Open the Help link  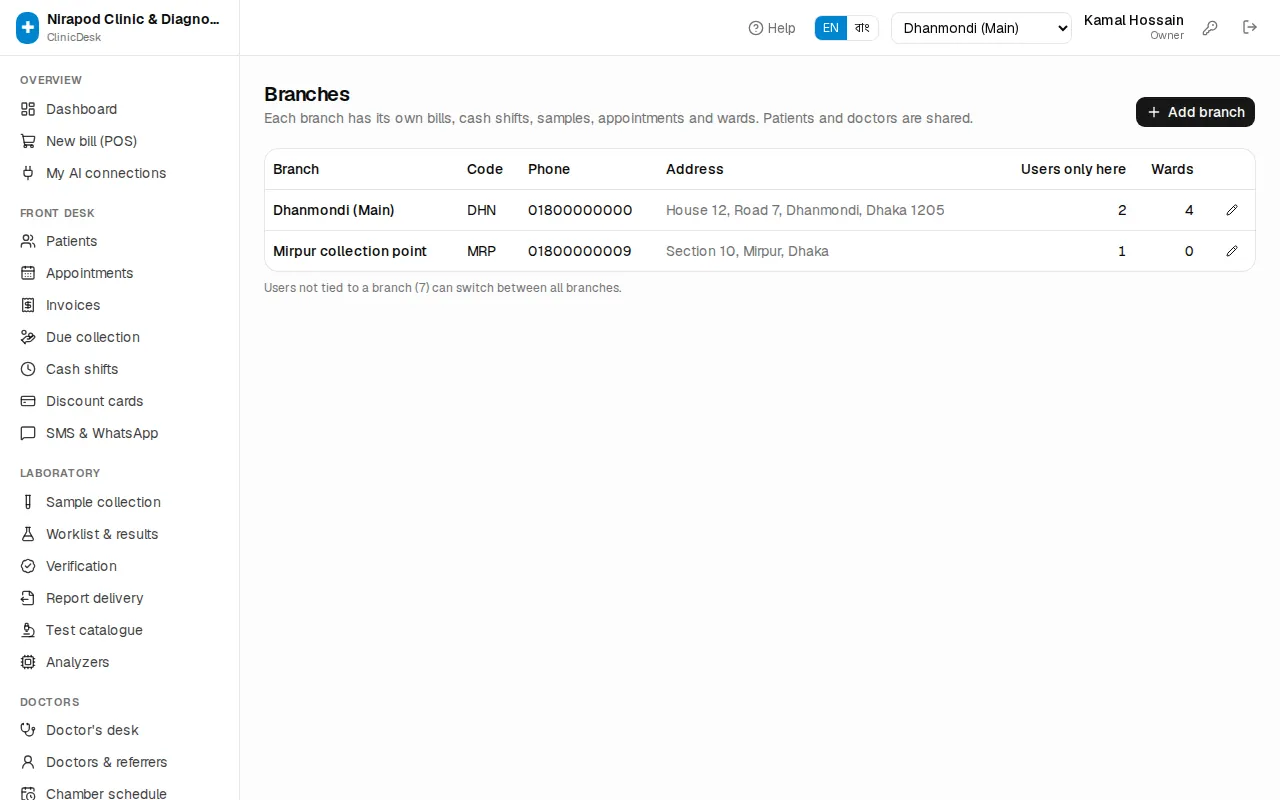[772, 28]
